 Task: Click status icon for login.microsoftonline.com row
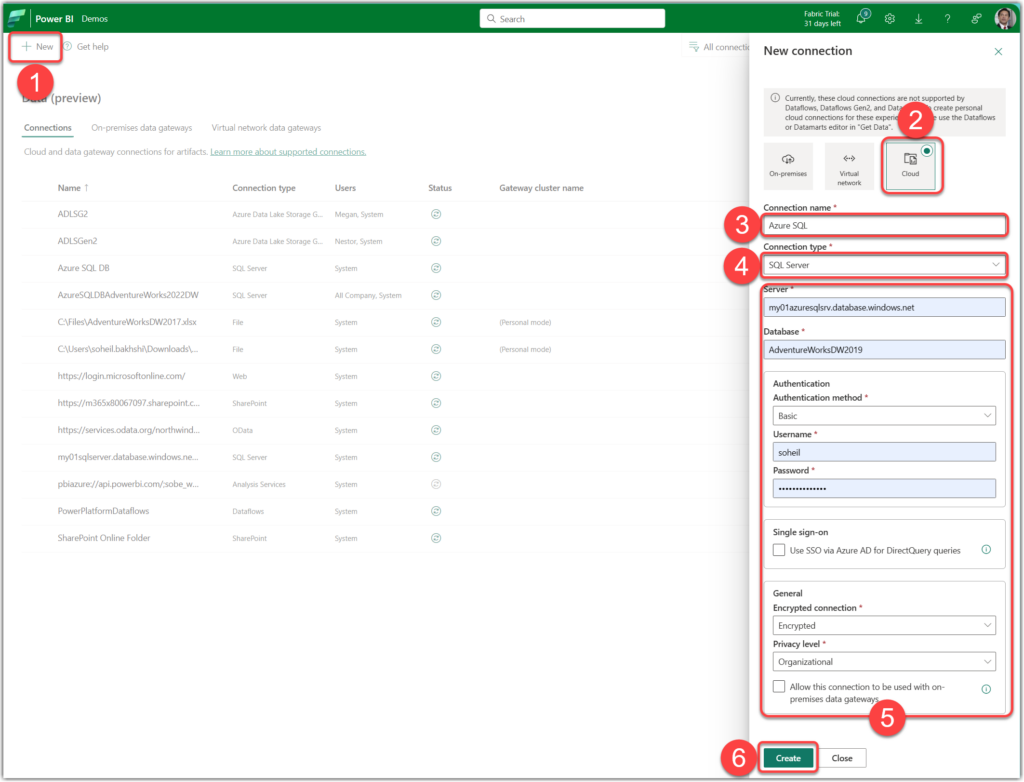point(436,376)
